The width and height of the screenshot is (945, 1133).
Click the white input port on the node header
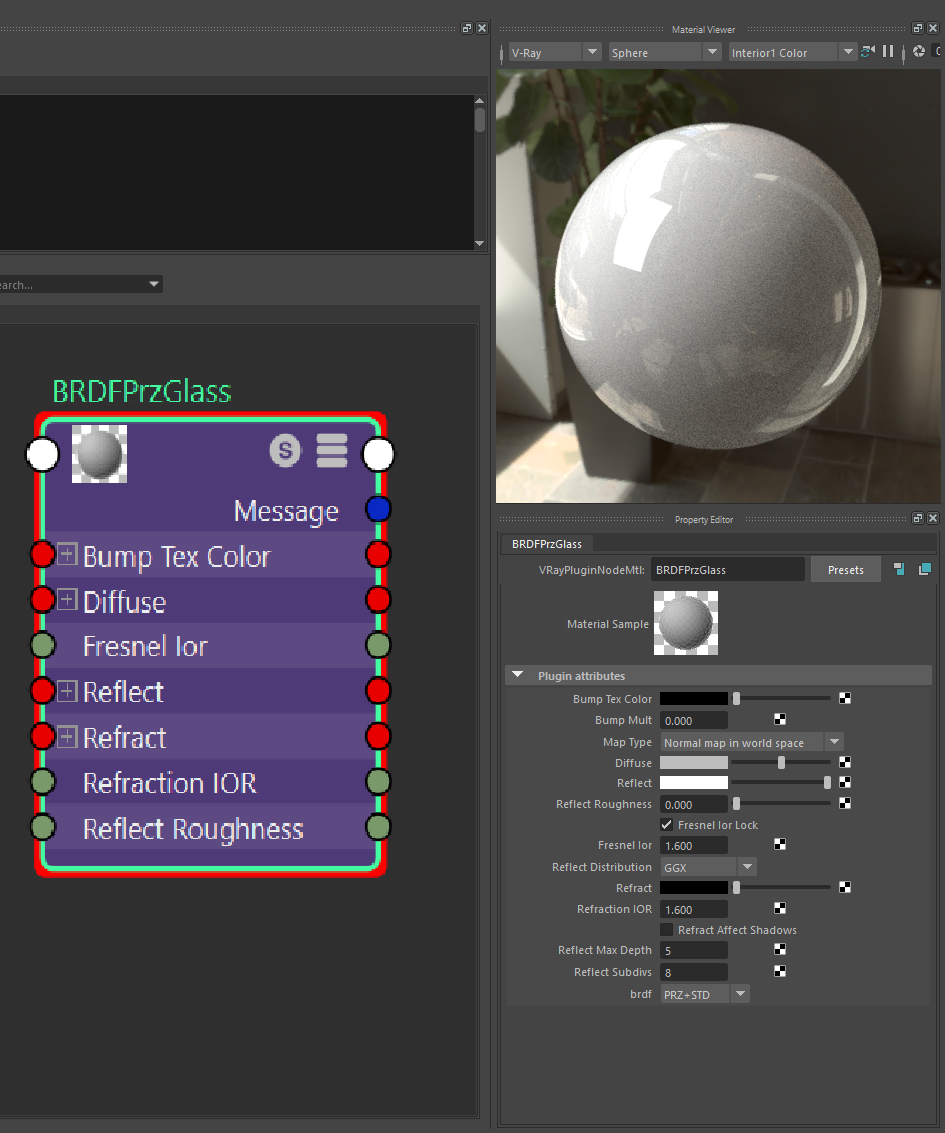pyautogui.click(x=43, y=455)
